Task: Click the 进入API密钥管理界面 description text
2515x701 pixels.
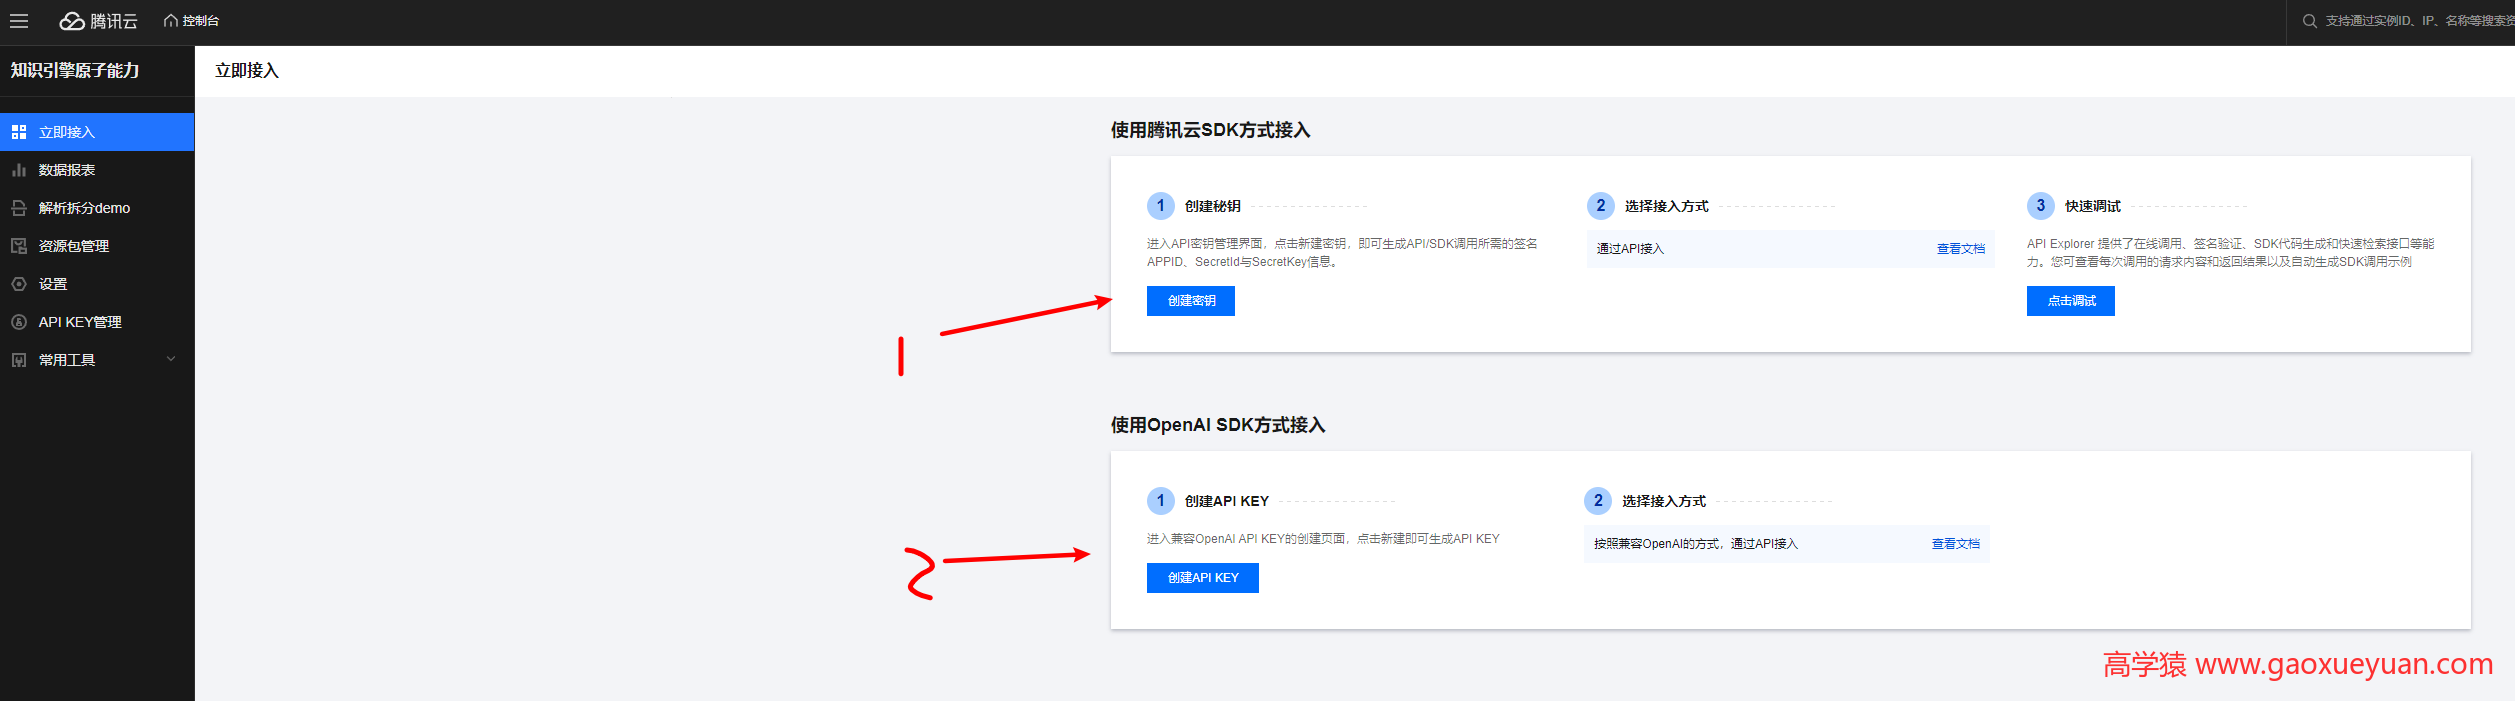Action: [x=1342, y=253]
